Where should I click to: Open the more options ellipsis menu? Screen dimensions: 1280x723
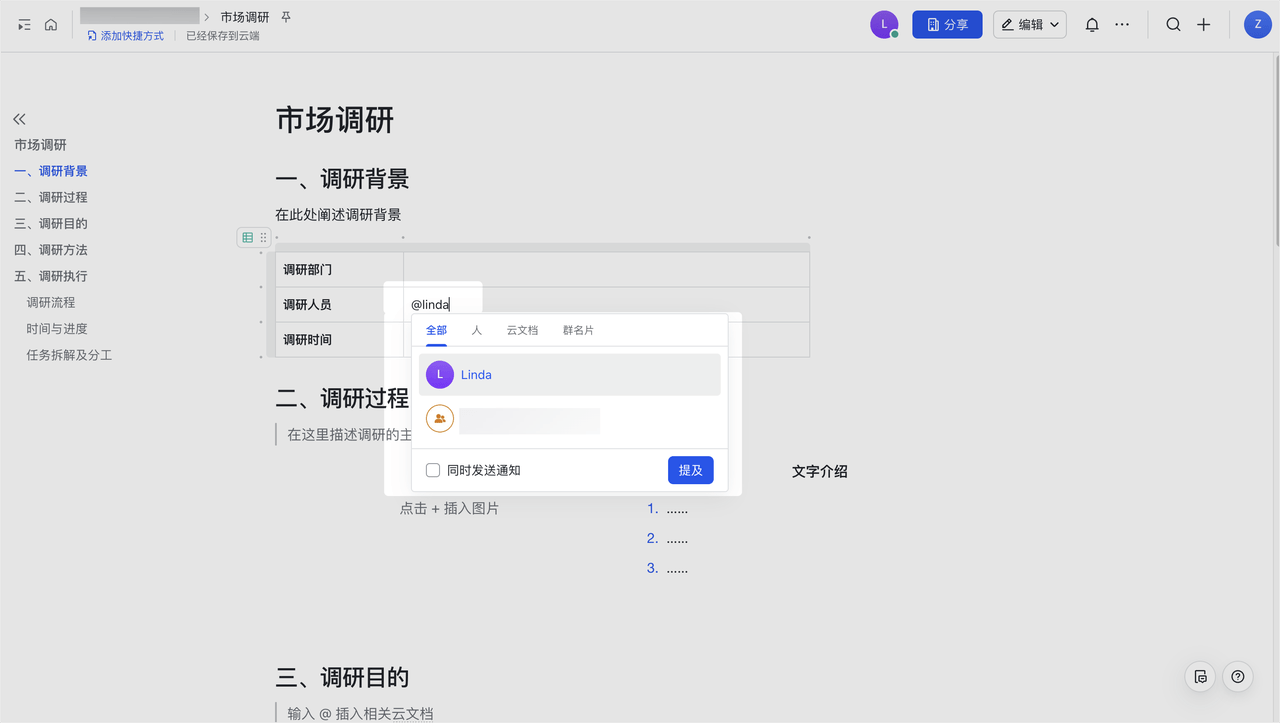click(1122, 25)
